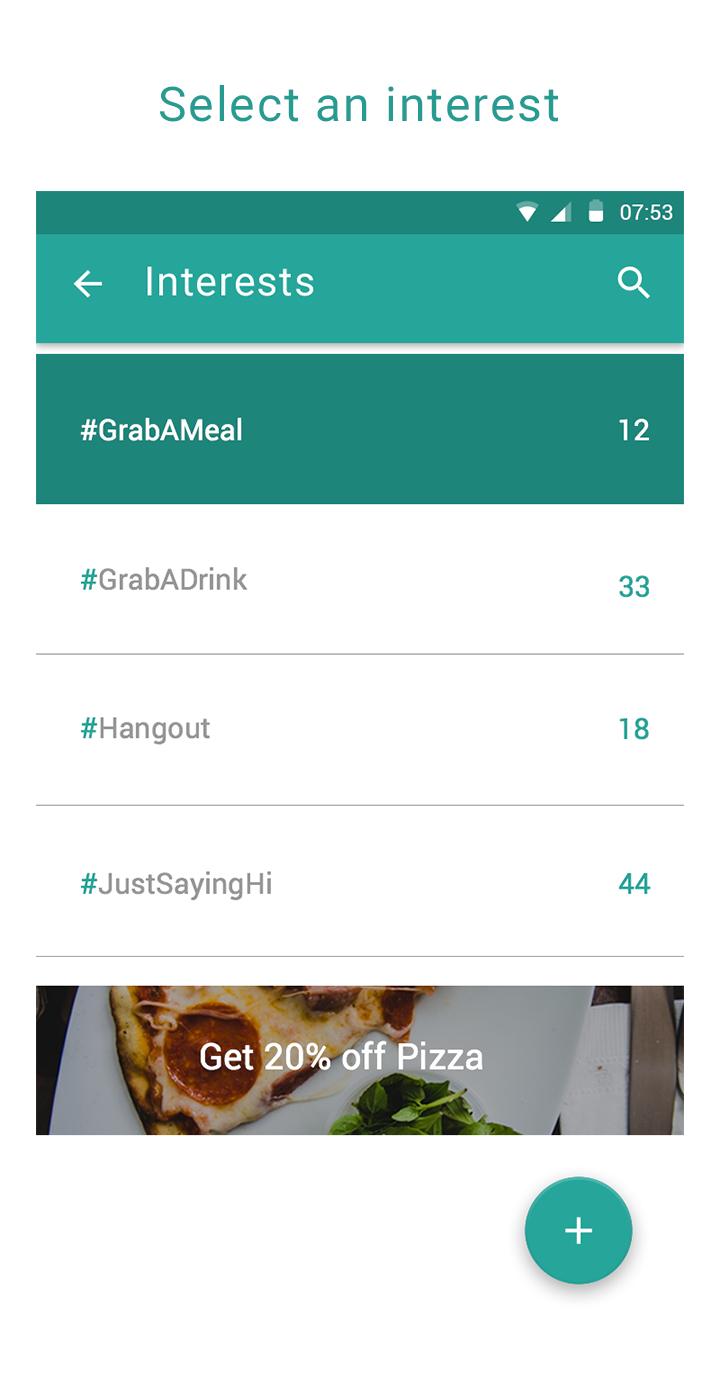This screenshot has height=1387, width=720.
Task: Click the Select an interest heading
Action: pyautogui.click(x=359, y=104)
